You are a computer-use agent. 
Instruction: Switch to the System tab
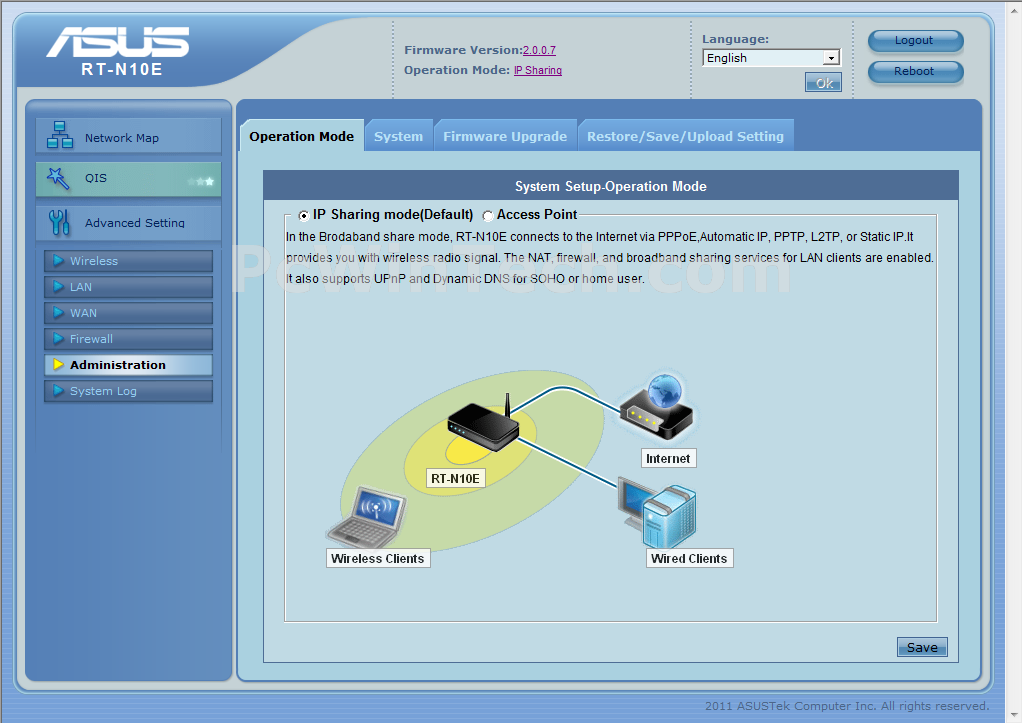(398, 136)
